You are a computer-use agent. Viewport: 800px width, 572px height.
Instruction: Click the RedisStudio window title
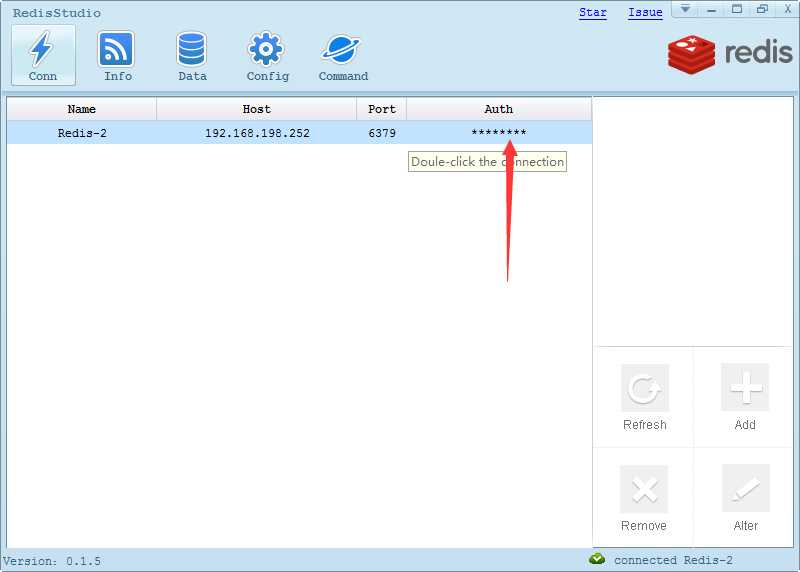click(x=57, y=13)
